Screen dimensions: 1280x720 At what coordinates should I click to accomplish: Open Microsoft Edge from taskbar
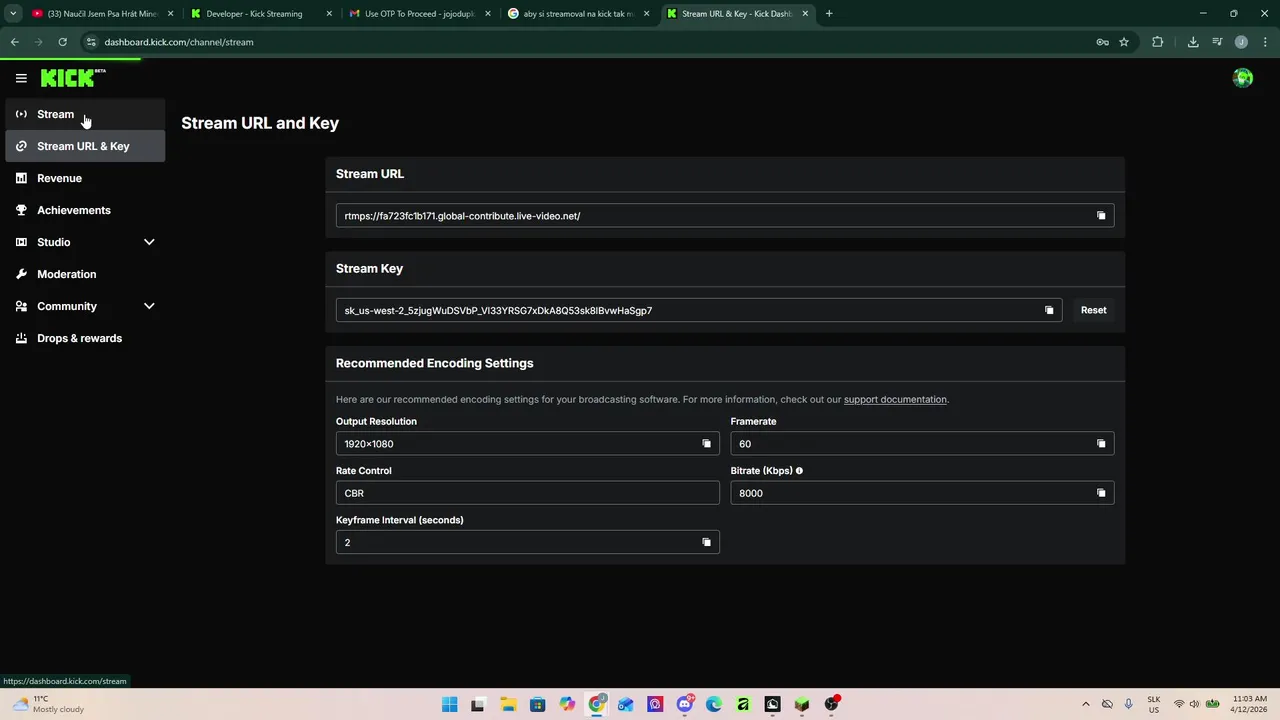(714, 704)
